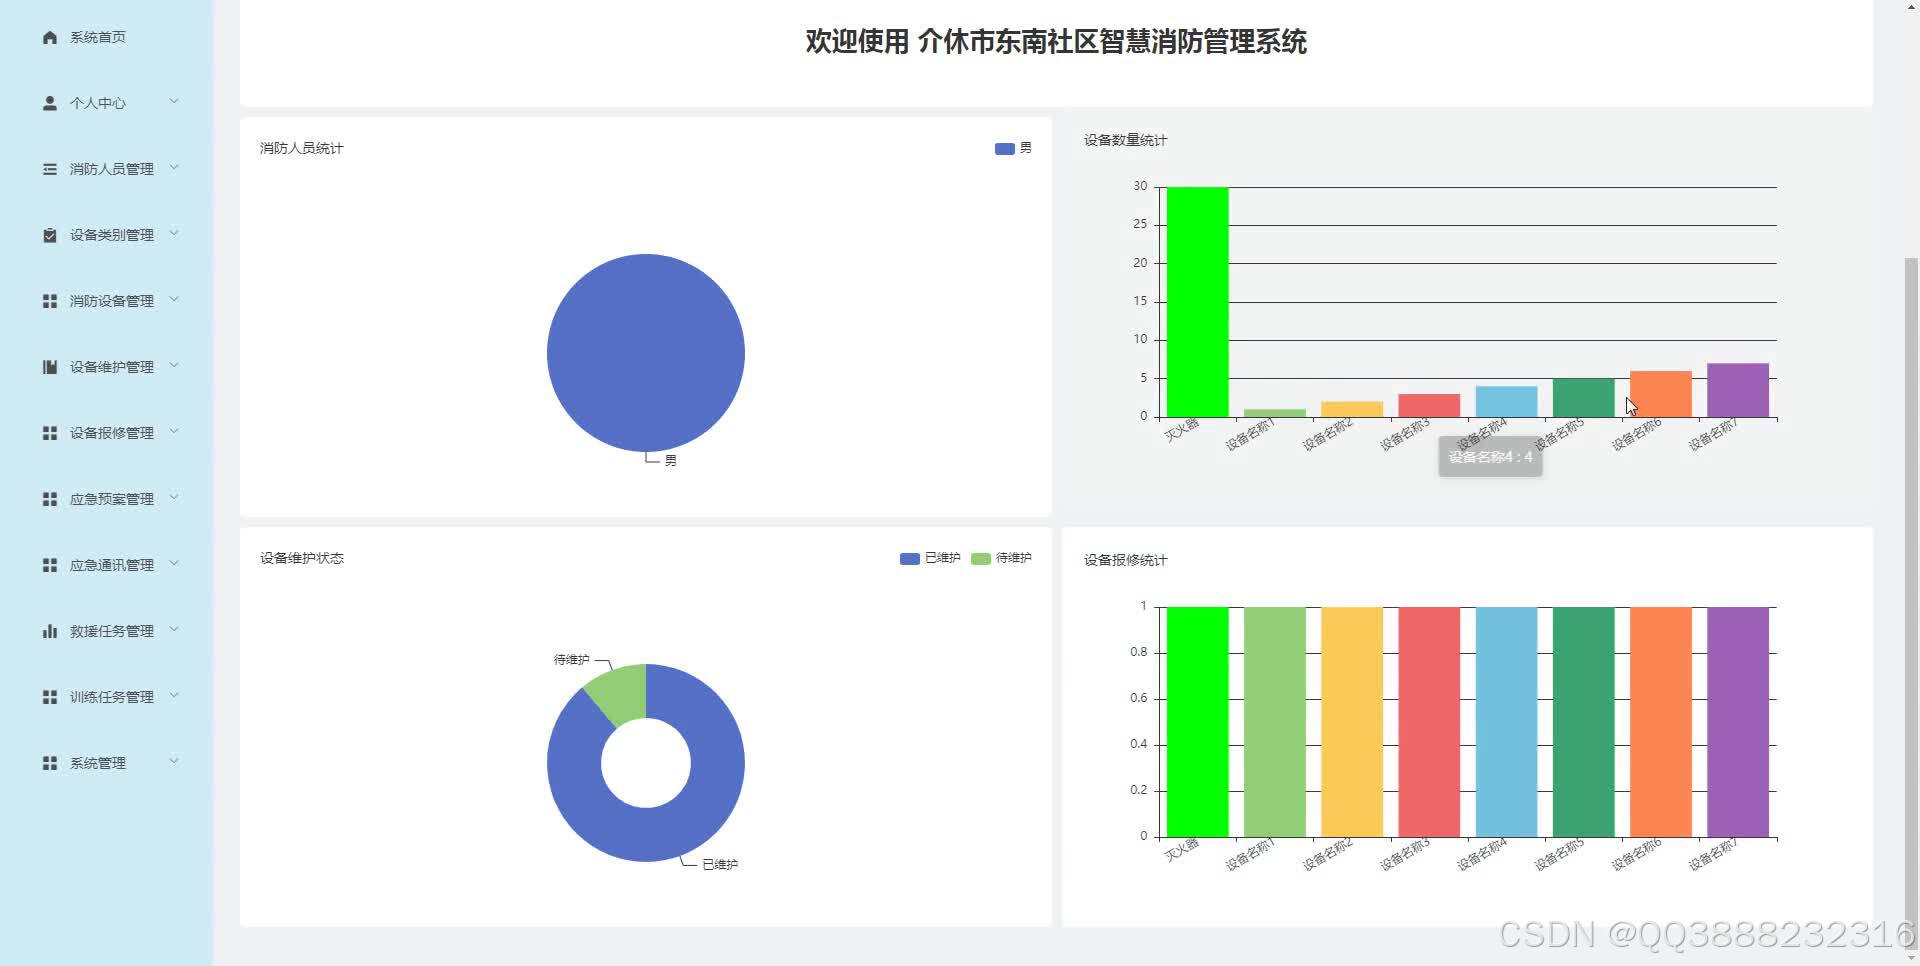Expand the 应急预案管理 chevron
Viewport: 1920px width, 966px height.
point(174,497)
